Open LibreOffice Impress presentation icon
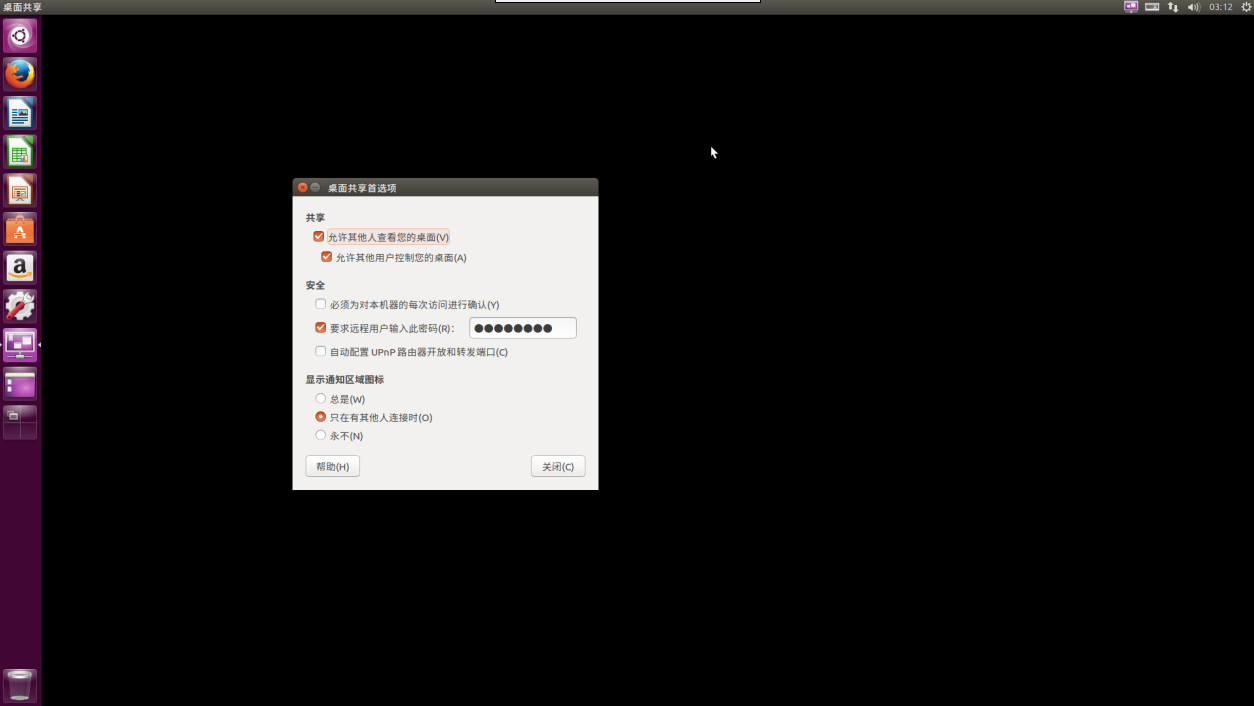The width and height of the screenshot is (1254, 706). [x=20, y=190]
